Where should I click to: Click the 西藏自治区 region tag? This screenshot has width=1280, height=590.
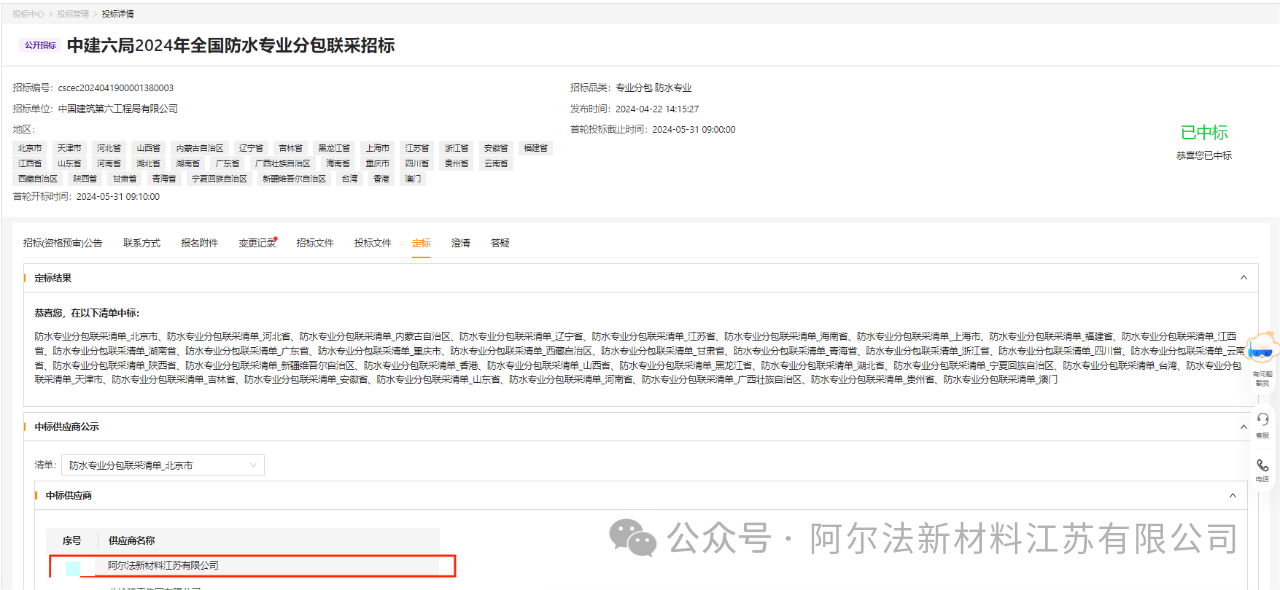pos(38,178)
